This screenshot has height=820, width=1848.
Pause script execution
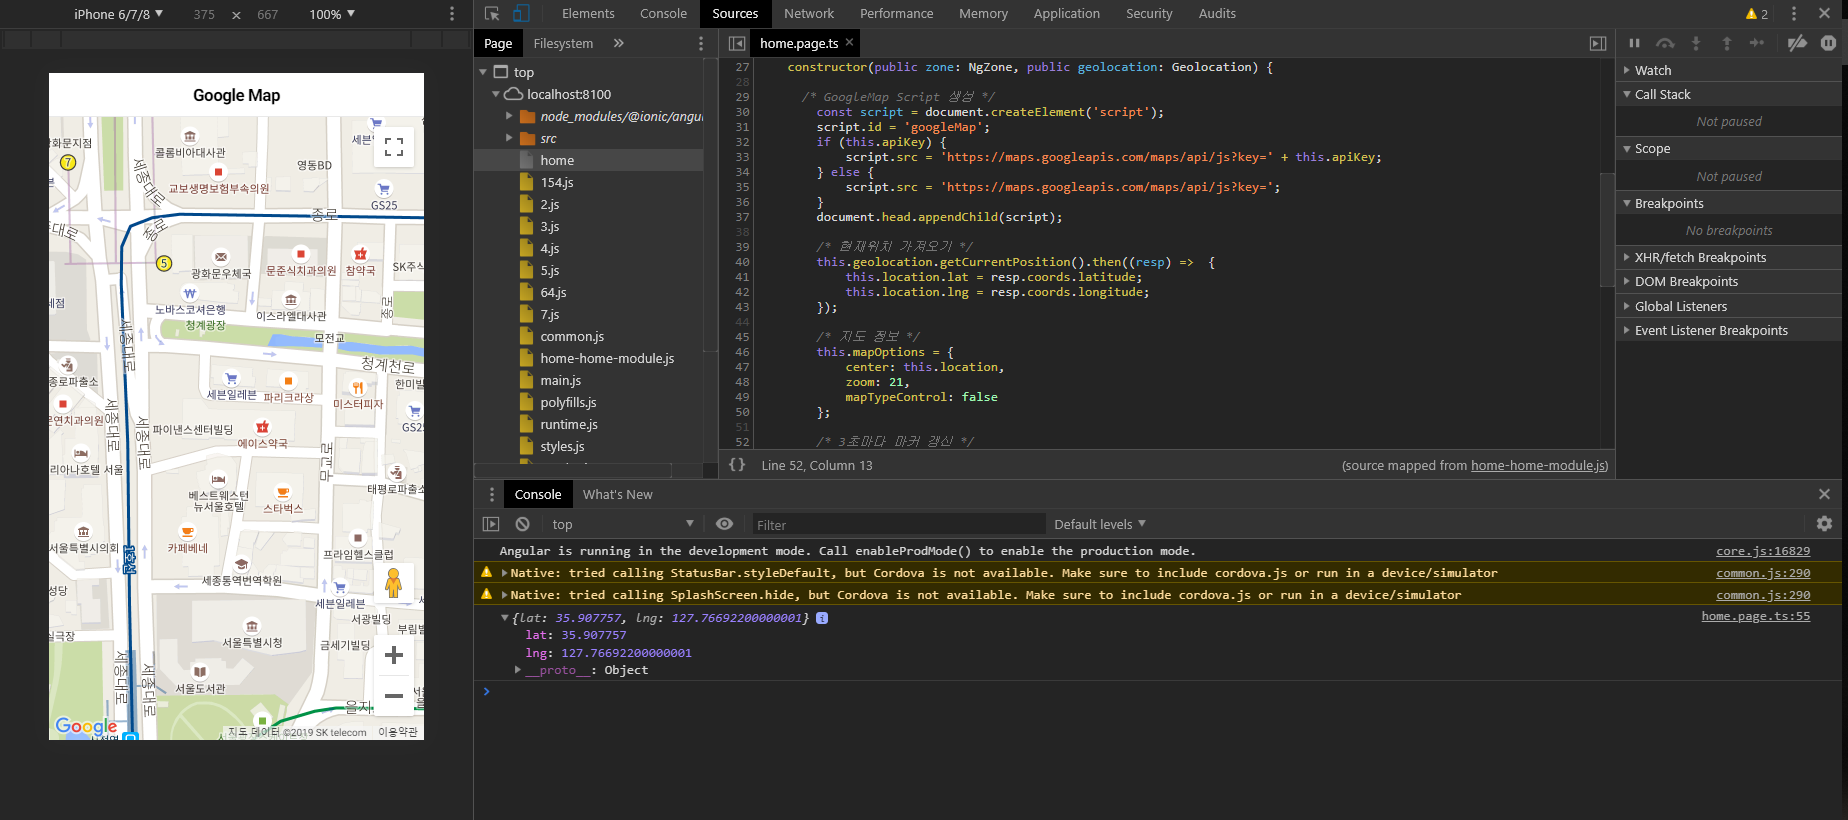1634,43
